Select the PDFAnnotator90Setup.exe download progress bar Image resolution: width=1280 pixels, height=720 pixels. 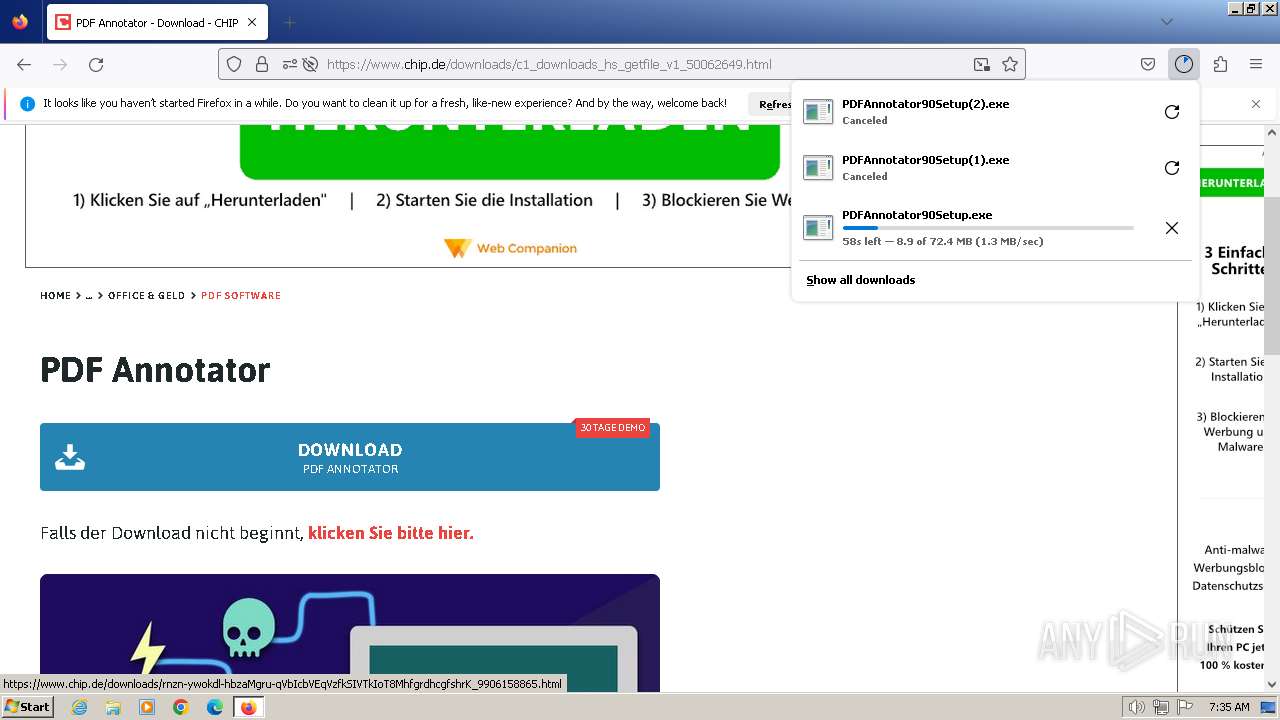(x=988, y=228)
